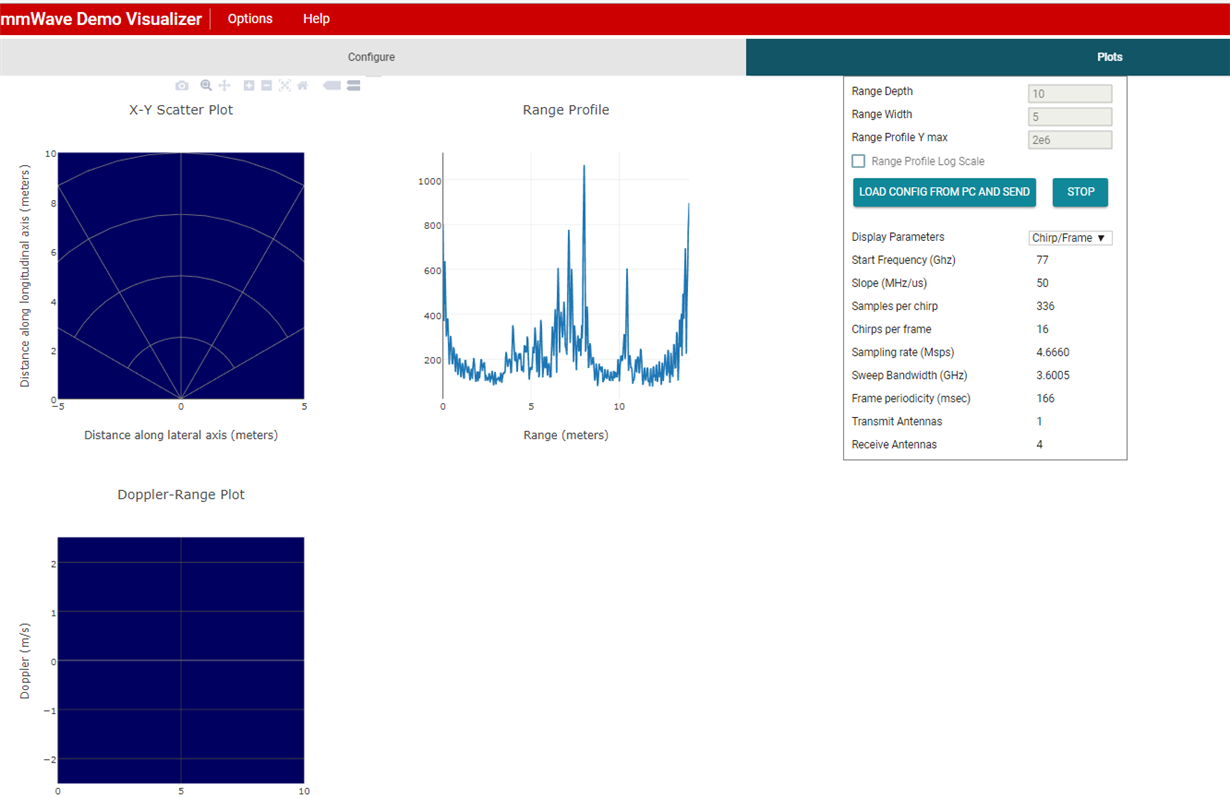Reset axes with the home icon
The height and width of the screenshot is (798, 1230).
[x=302, y=86]
